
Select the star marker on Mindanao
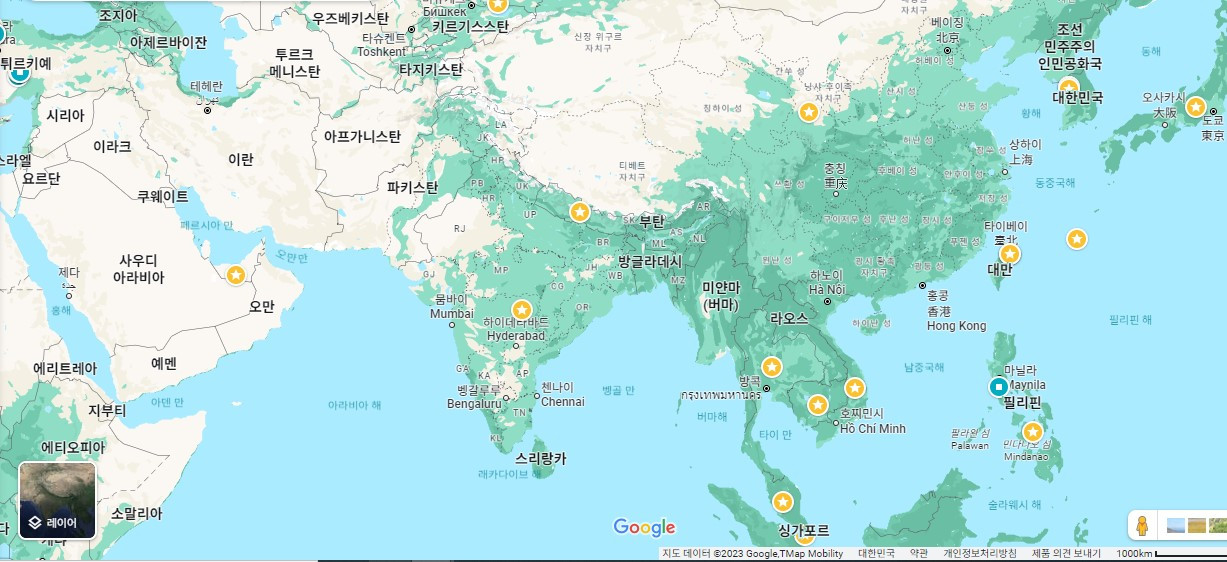pyautogui.click(x=1032, y=432)
